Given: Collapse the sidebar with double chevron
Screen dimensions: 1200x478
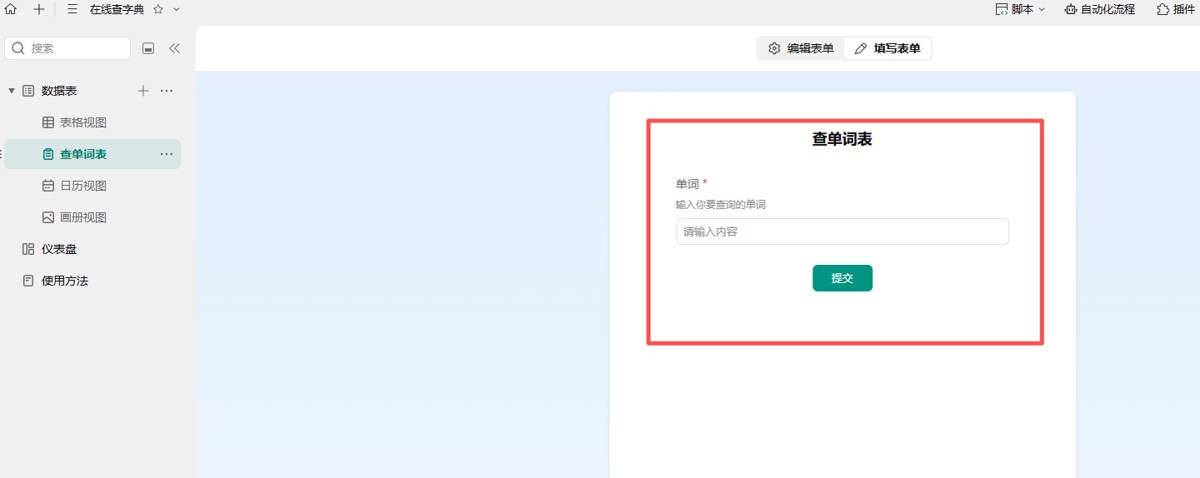Looking at the screenshot, I should coord(174,48).
